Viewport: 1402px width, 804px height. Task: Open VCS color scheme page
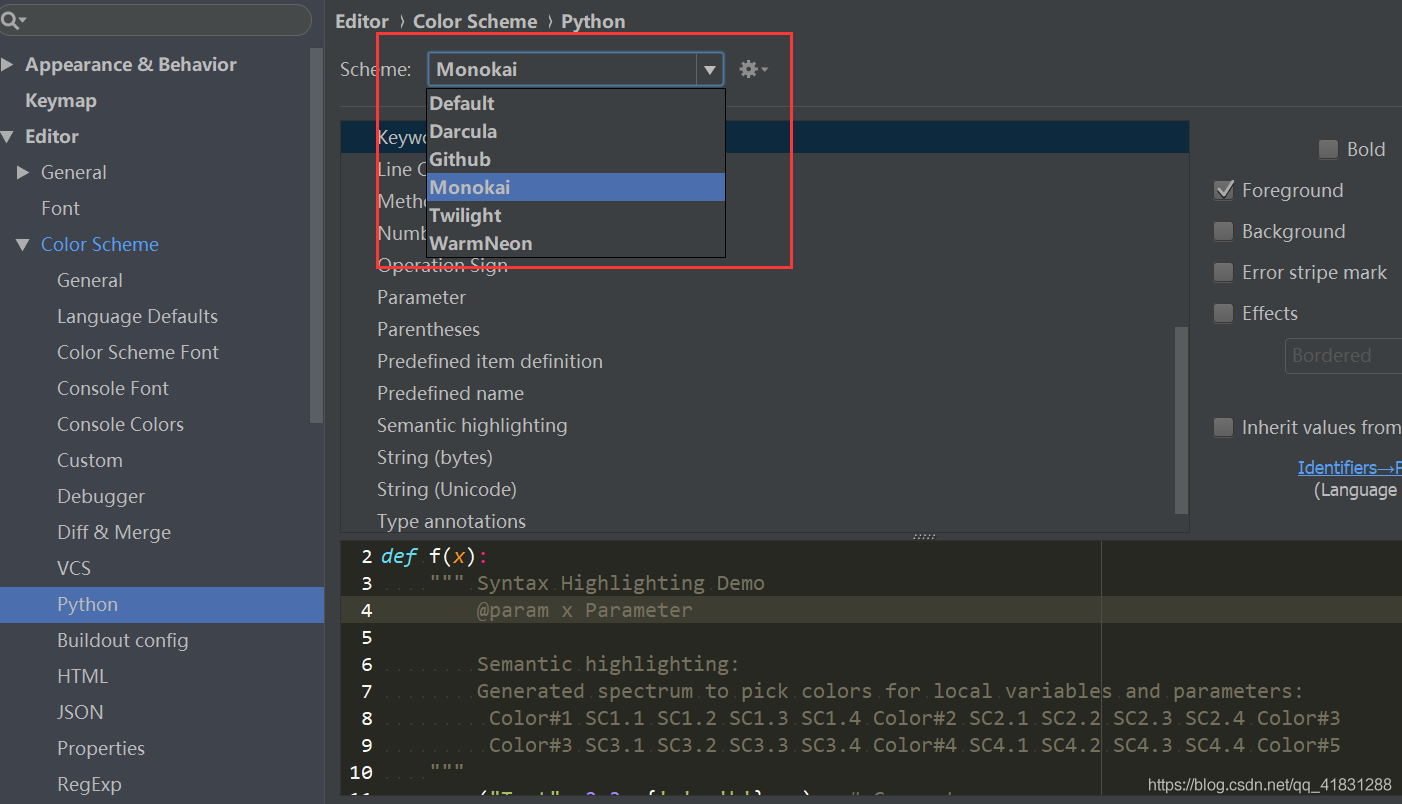coord(74,568)
